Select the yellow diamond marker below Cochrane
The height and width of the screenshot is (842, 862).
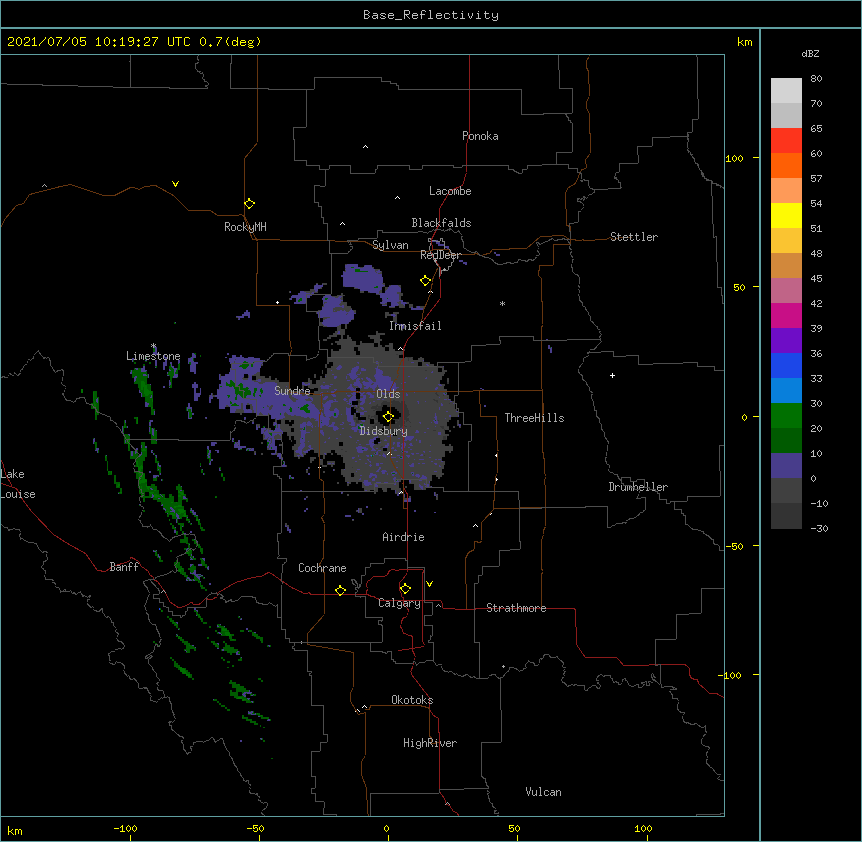pyautogui.click(x=340, y=590)
